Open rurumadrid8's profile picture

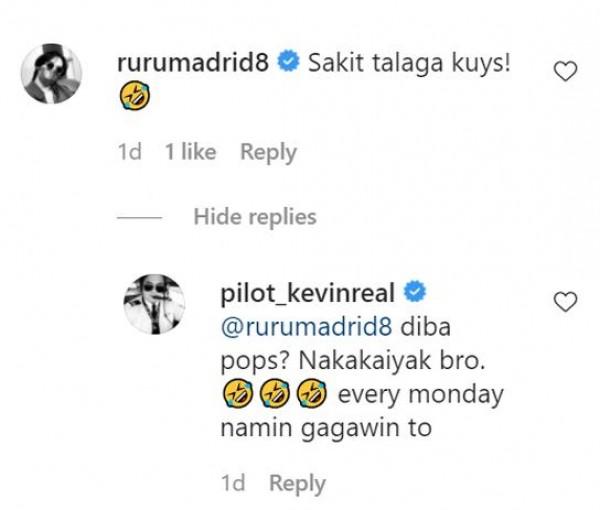53,75
